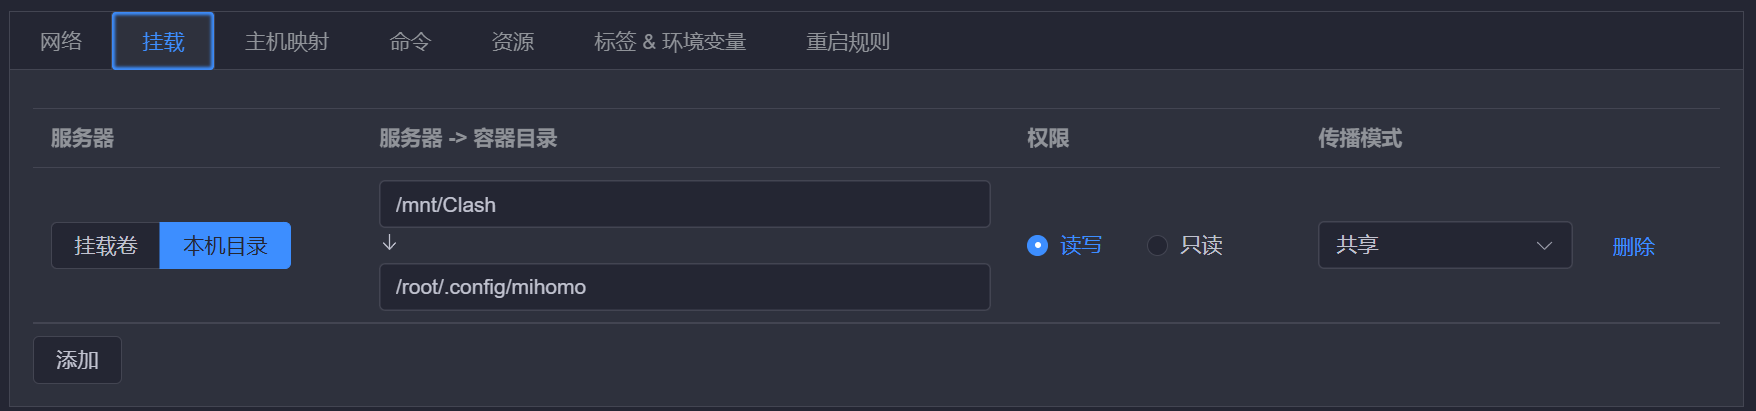Click the 服务器 column header
Screen dimensions: 1756x411
tap(82, 138)
